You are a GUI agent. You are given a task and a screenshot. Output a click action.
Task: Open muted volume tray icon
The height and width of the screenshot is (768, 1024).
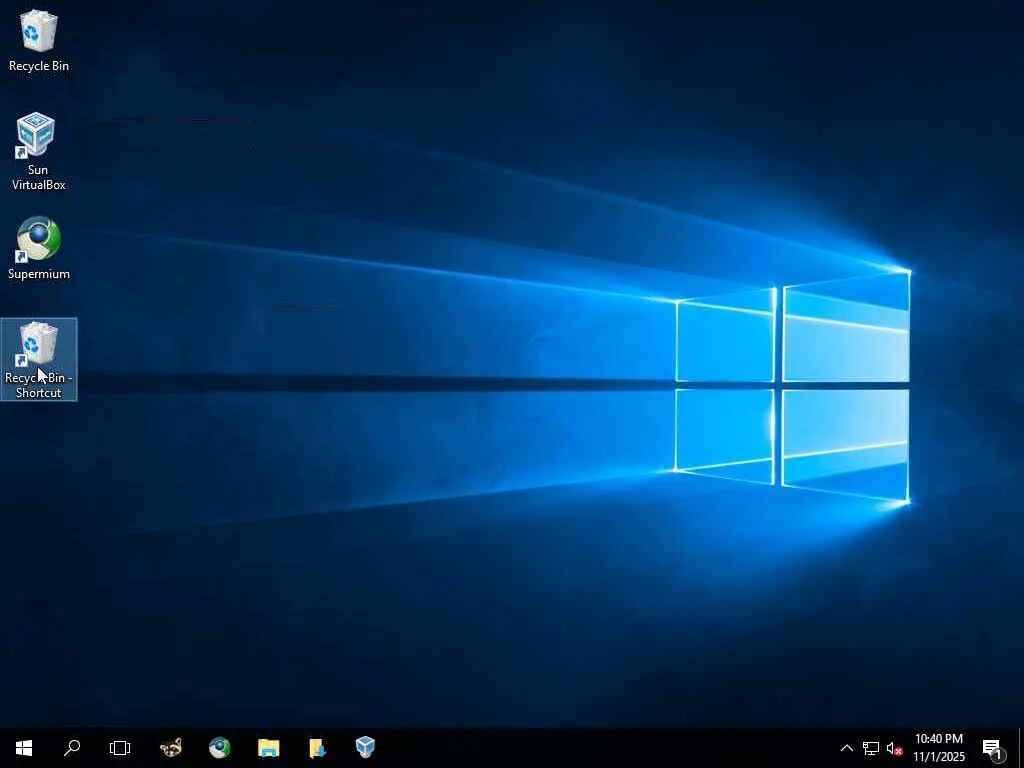(x=894, y=748)
